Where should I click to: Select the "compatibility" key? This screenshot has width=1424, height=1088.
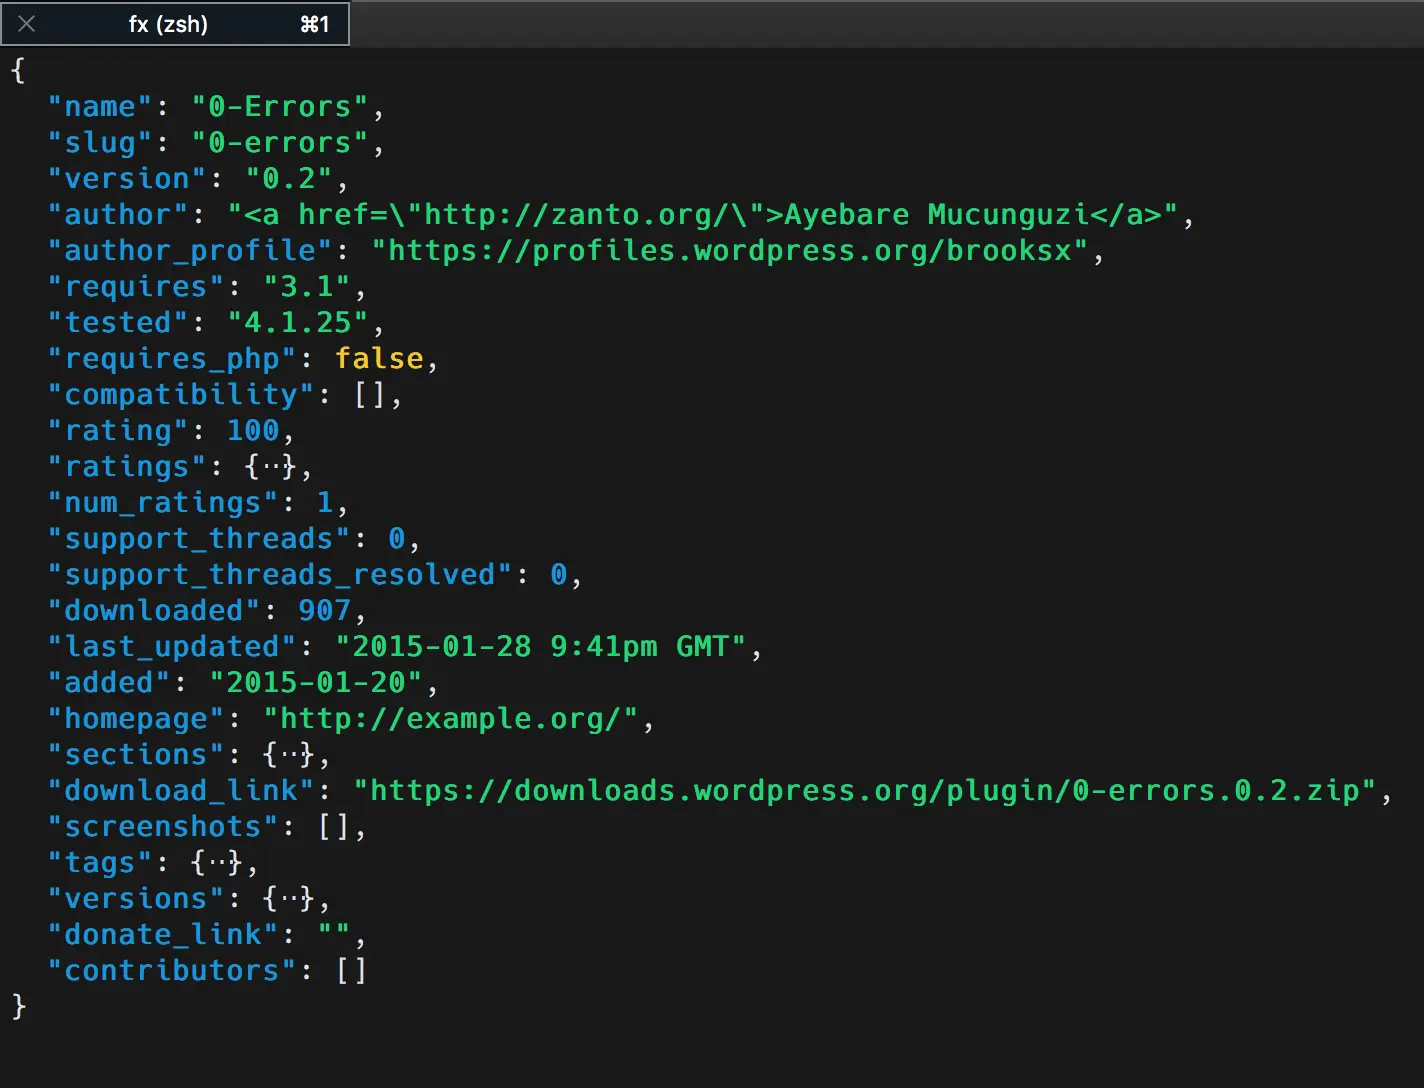181,395
